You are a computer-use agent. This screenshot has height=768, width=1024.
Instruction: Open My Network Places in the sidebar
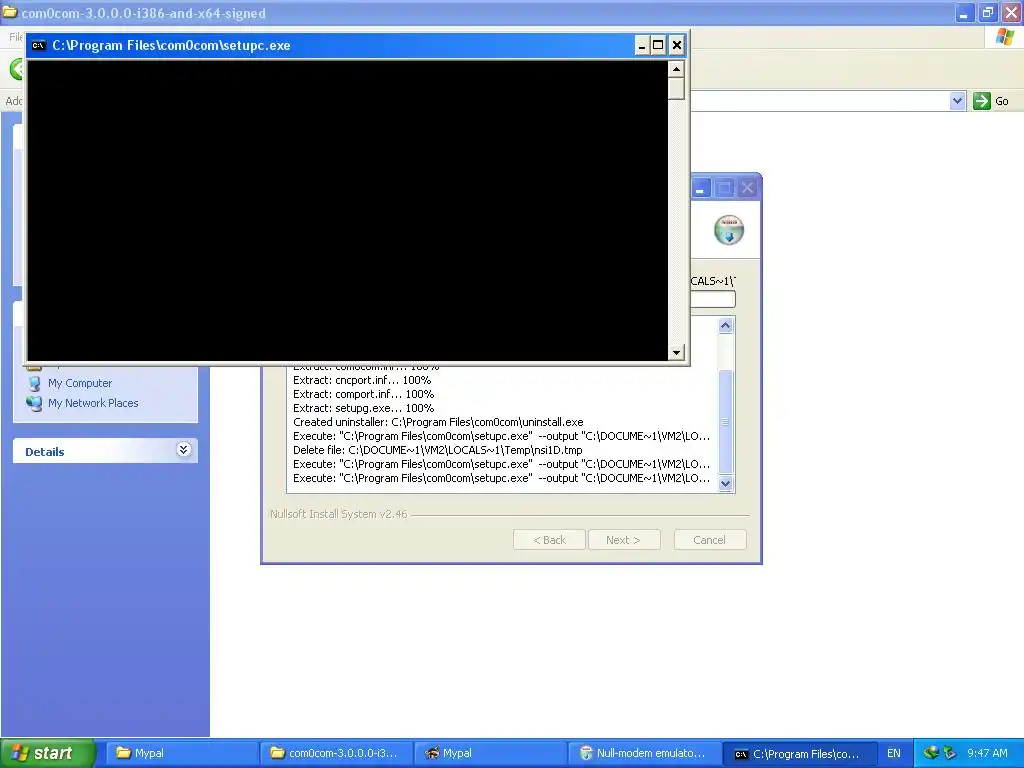click(93, 403)
